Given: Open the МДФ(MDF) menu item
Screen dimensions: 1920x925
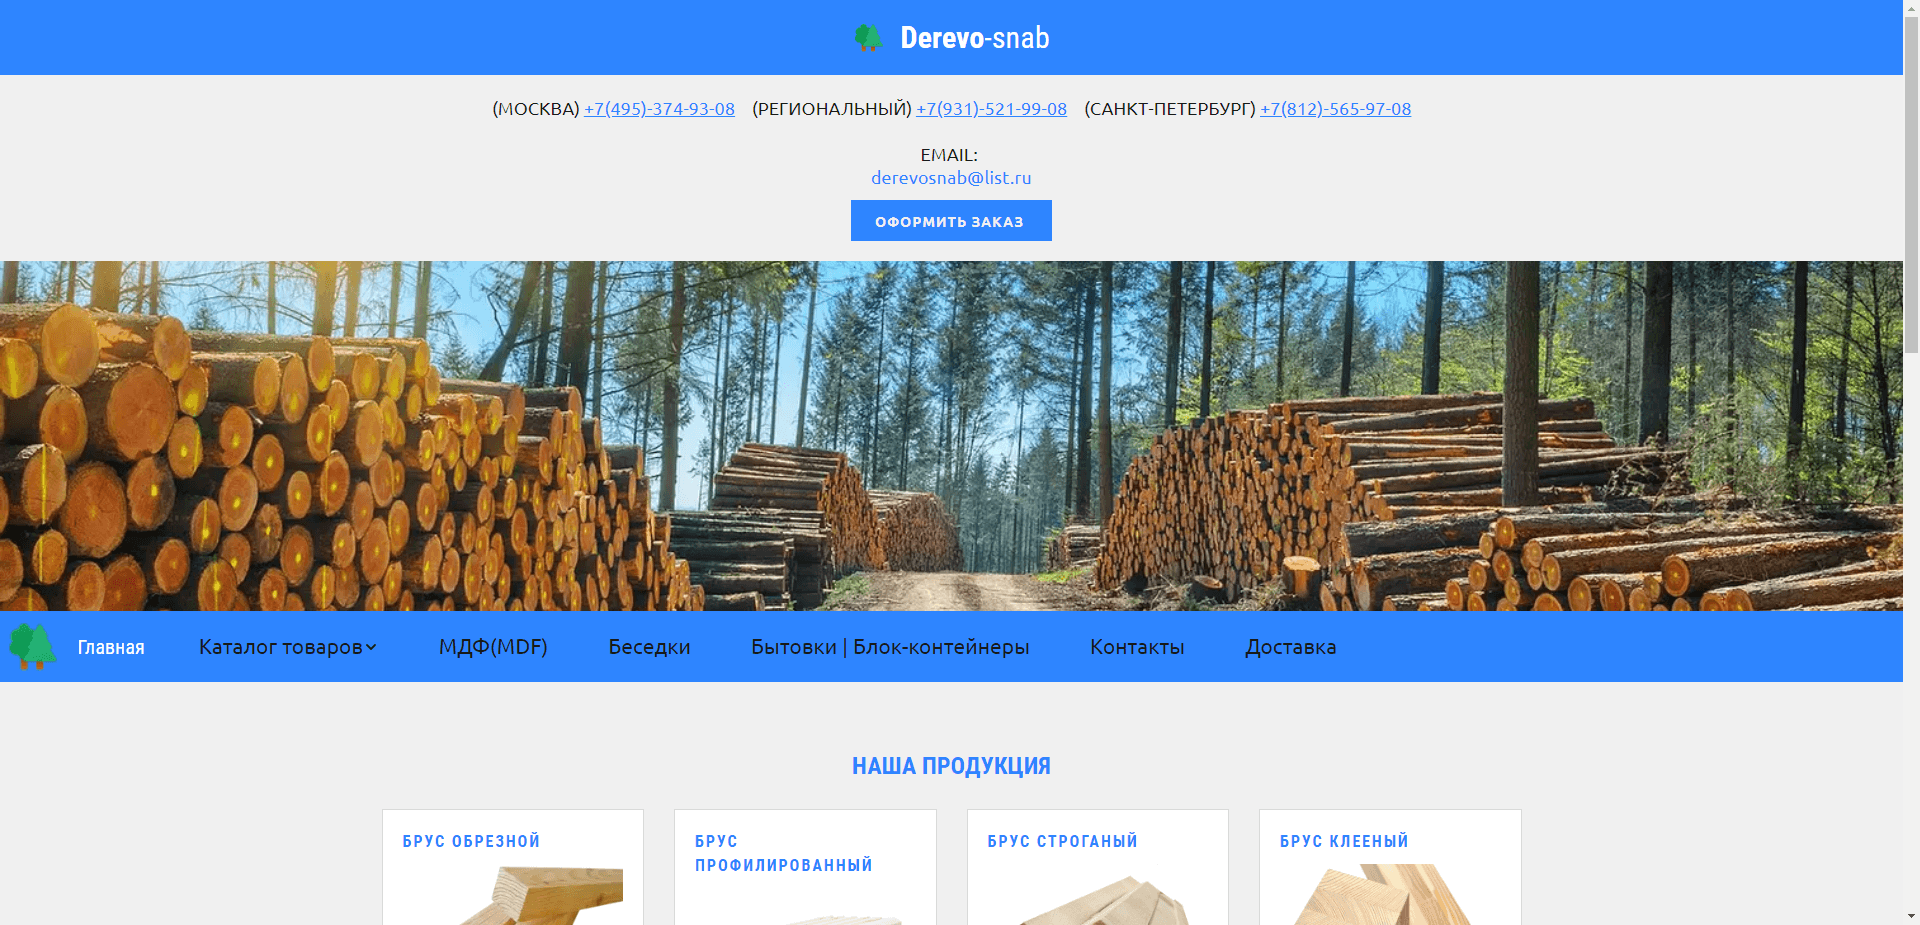Looking at the screenshot, I should (x=493, y=647).
